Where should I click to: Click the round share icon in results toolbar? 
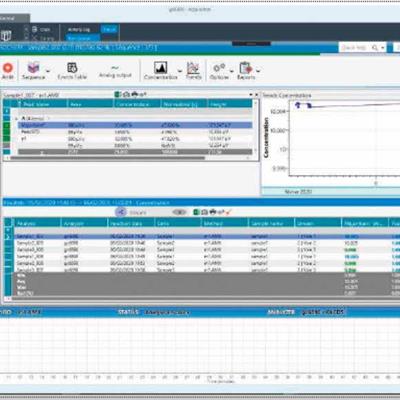point(121,212)
